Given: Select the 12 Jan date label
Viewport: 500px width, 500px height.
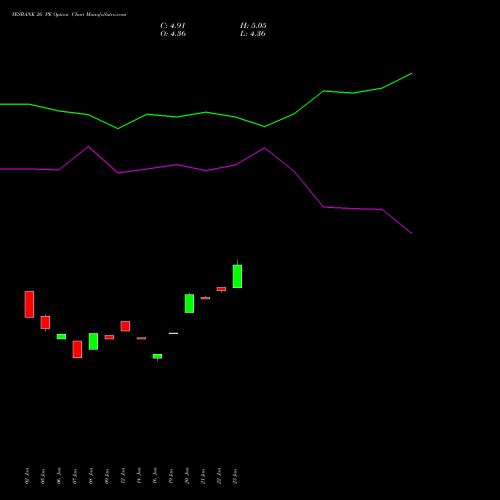Looking at the screenshot, I should 123,476.
